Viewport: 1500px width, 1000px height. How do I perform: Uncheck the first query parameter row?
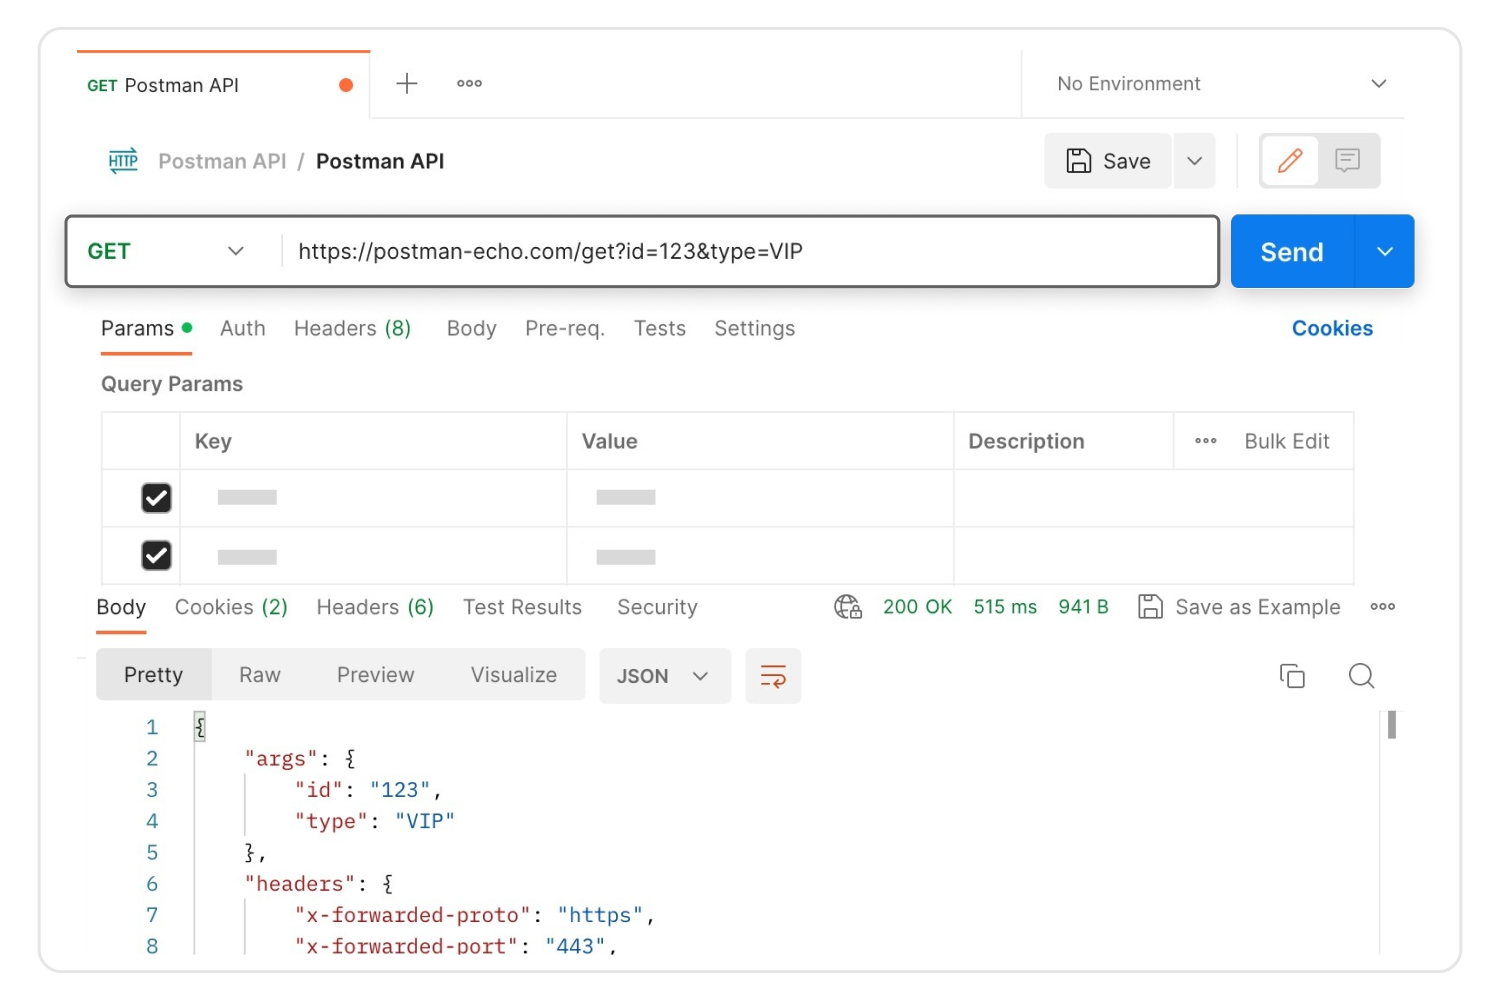tap(155, 498)
